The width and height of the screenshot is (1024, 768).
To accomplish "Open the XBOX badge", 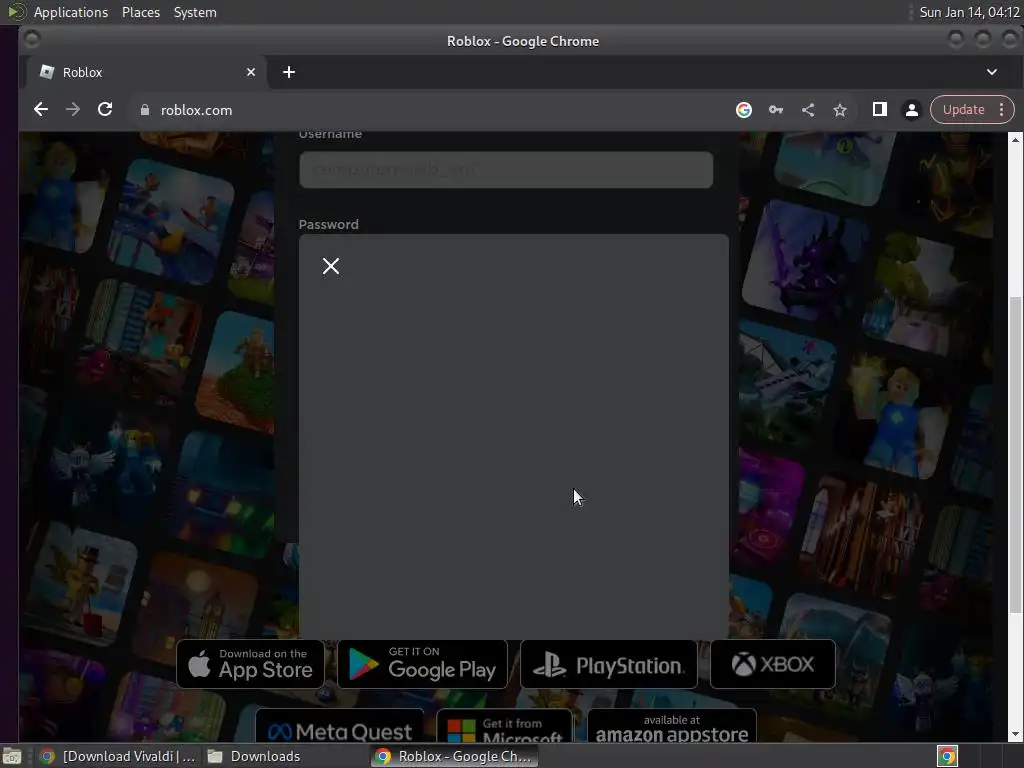I will click(x=773, y=664).
